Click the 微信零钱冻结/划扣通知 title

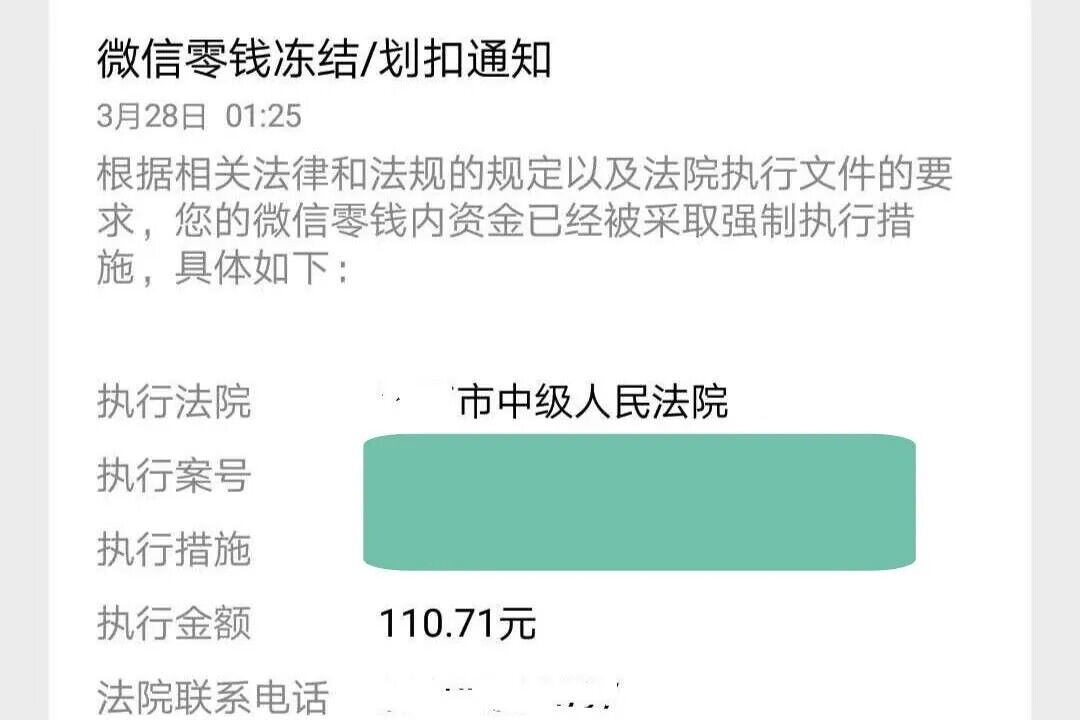pos(324,60)
